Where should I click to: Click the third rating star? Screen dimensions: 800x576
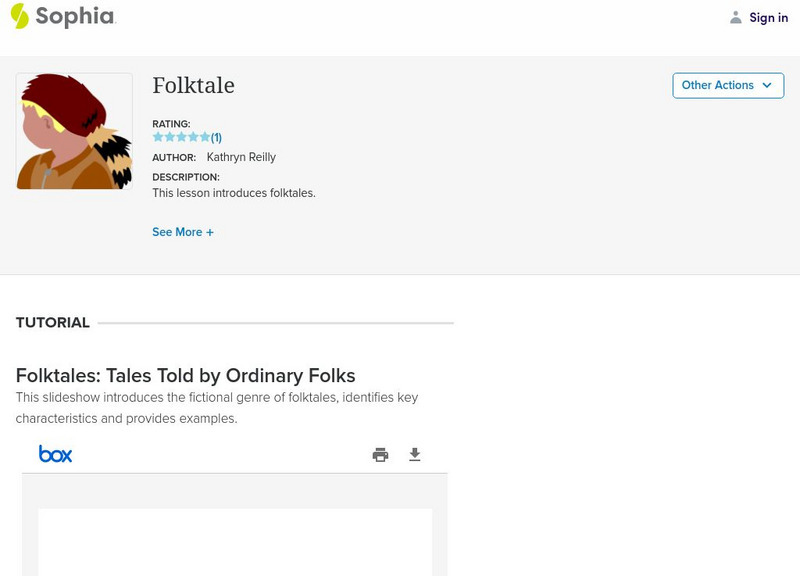click(181, 137)
